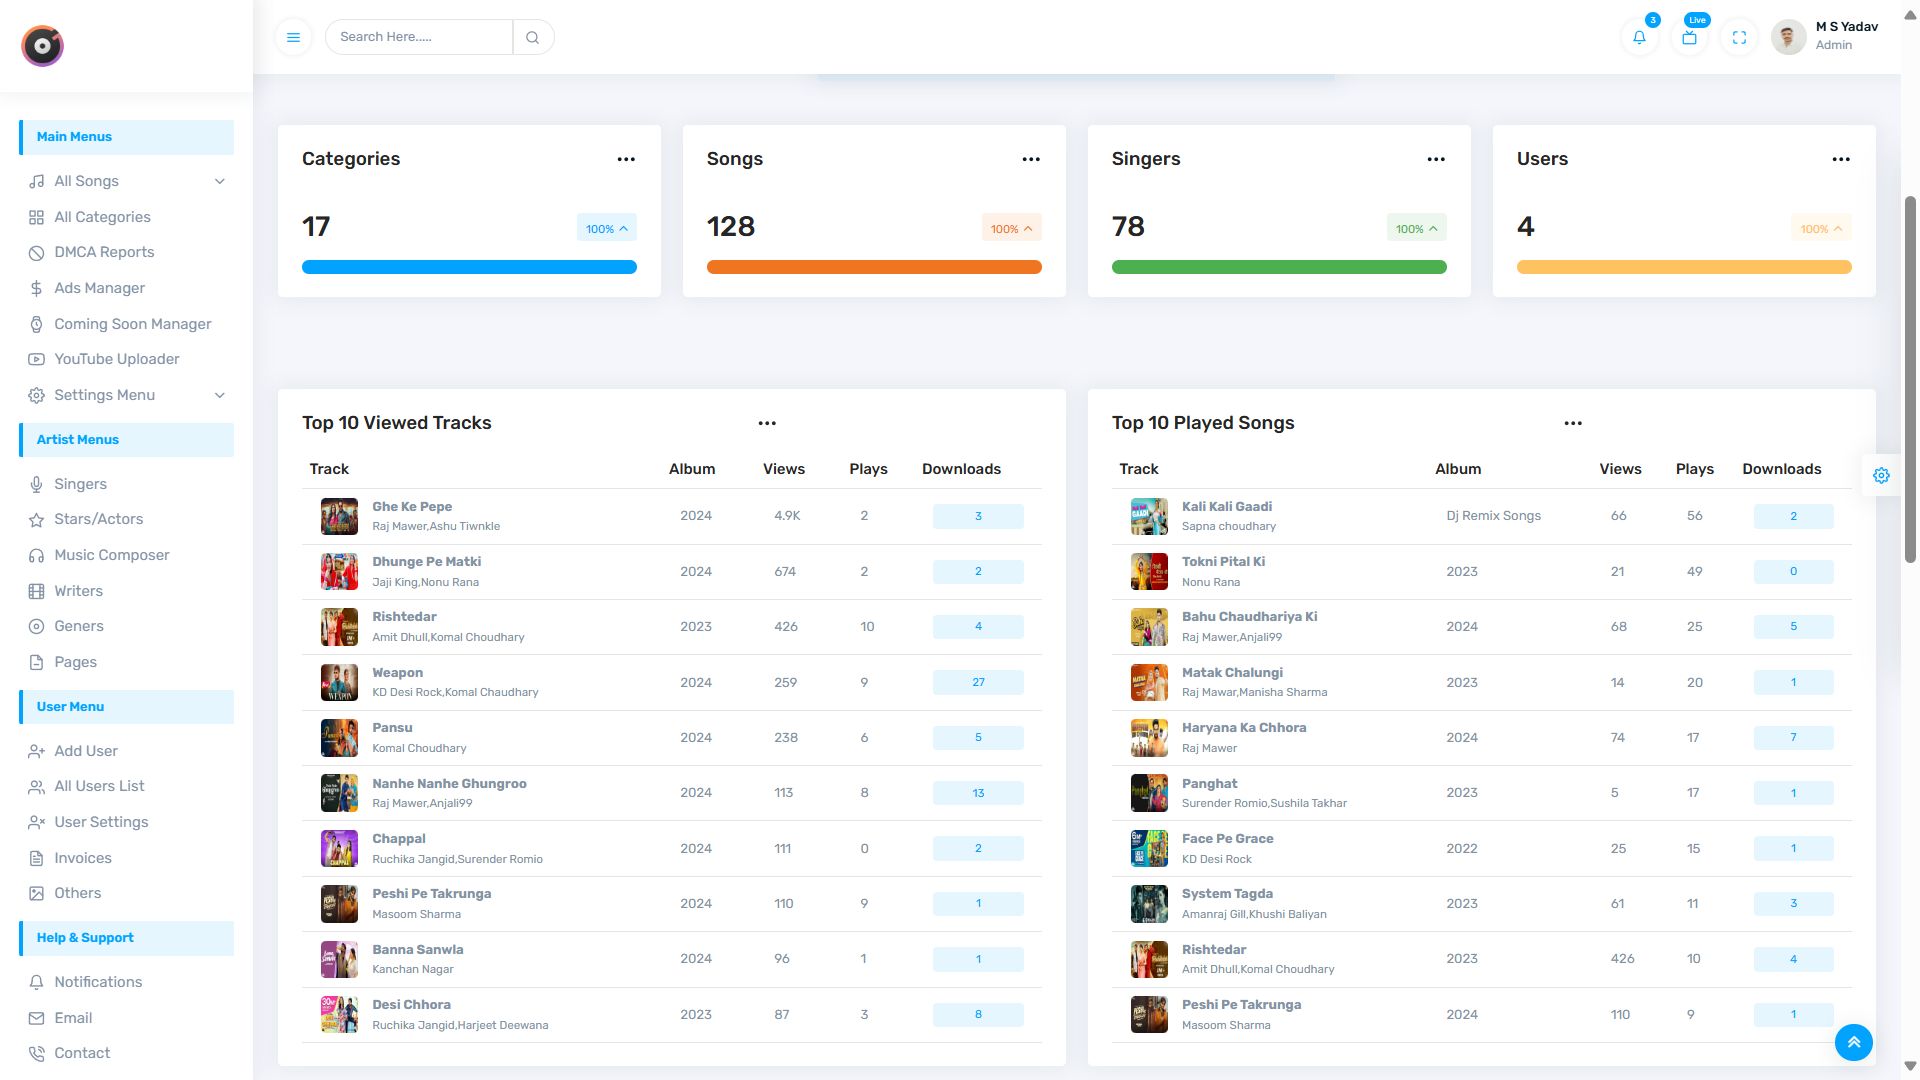This screenshot has width=1920, height=1080.
Task: Open the Live TV icon
Action: tap(1689, 38)
